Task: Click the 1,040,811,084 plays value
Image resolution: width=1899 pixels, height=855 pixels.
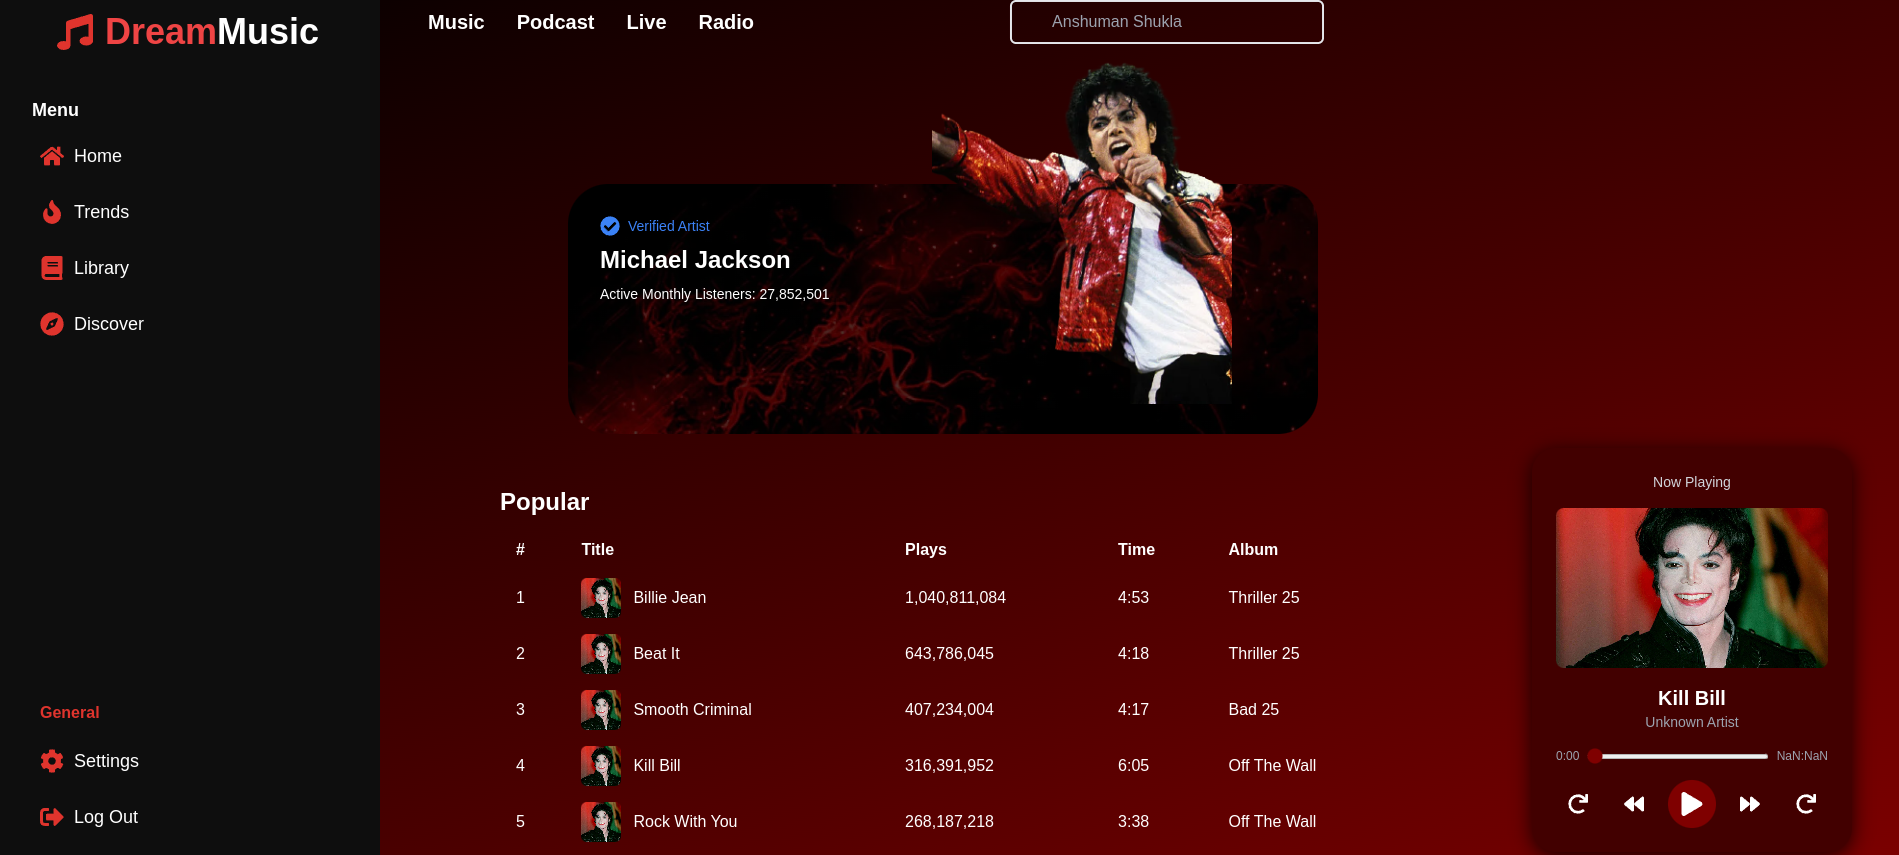Action: 955,598
